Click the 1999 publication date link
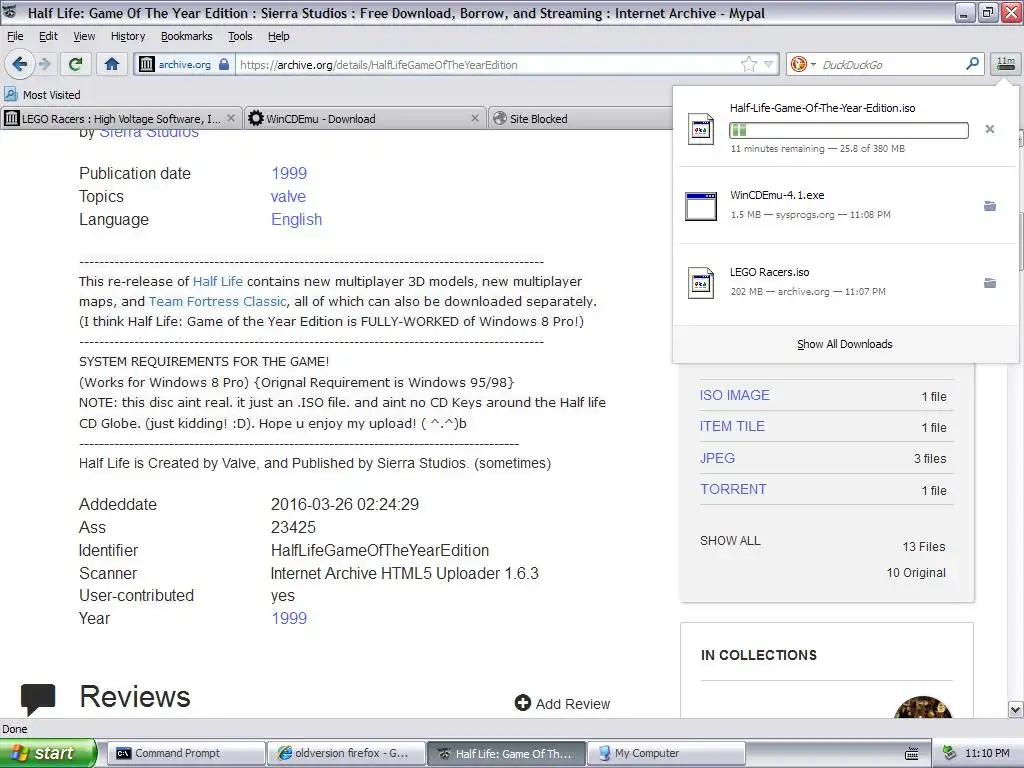The height and width of the screenshot is (768, 1024). [289, 173]
